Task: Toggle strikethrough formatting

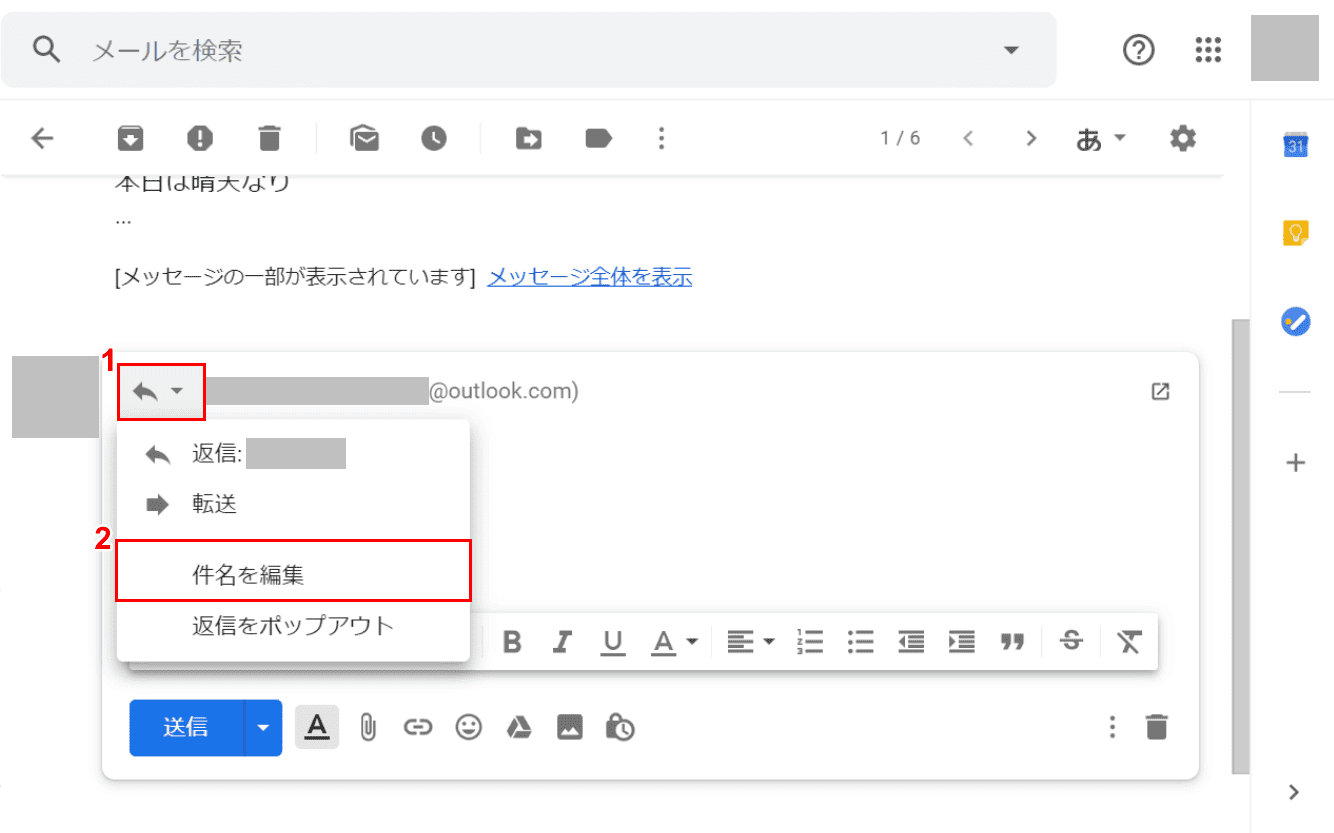Action: (x=1072, y=642)
